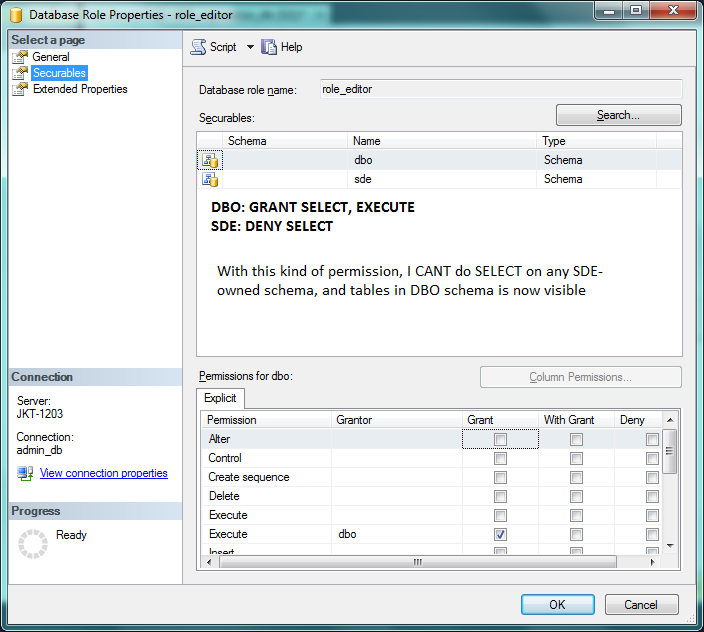
Task: Check With Grant for Control permission
Action: (x=576, y=458)
